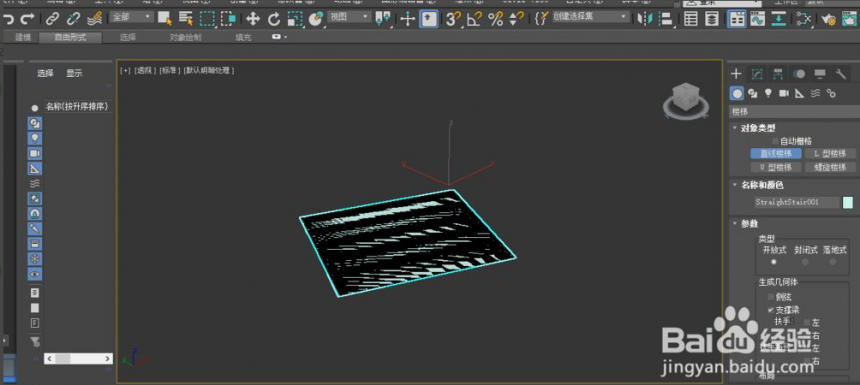Image resolution: width=860 pixels, height=385 pixels.
Task: Open the selection filter dropdown 全部
Action: (131, 17)
